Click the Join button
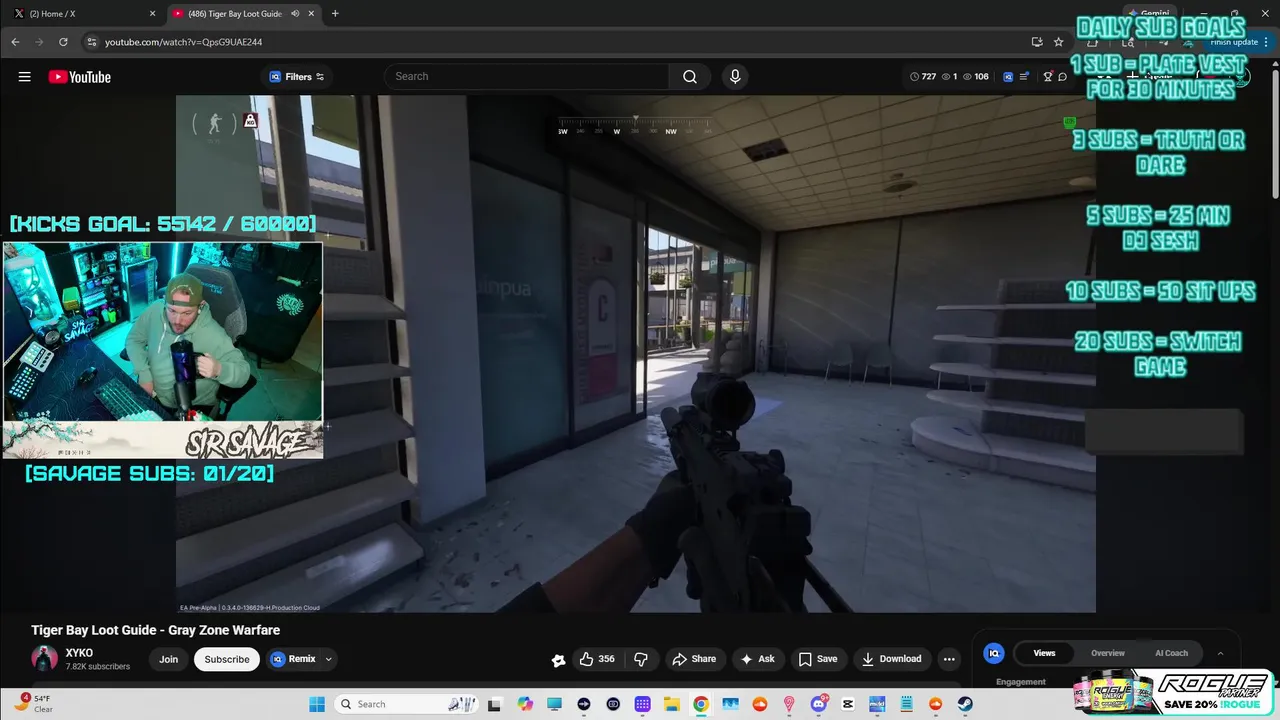The height and width of the screenshot is (720, 1280). pos(168,659)
